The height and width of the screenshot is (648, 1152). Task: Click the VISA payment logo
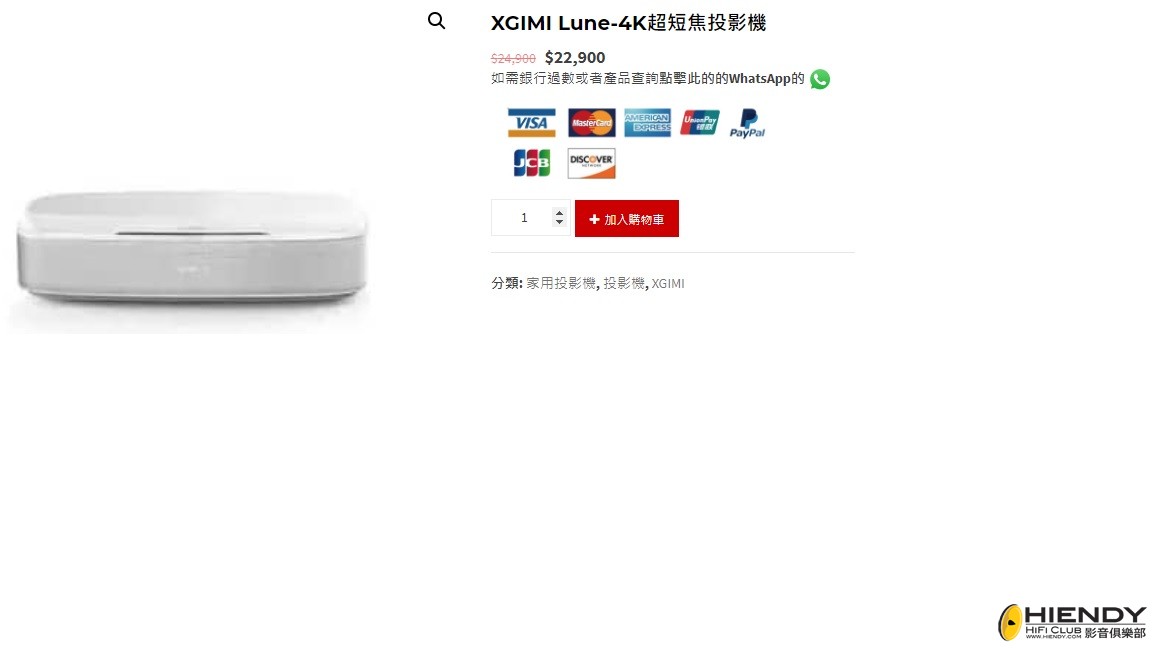pyautogui.click(x=531, y=123)
